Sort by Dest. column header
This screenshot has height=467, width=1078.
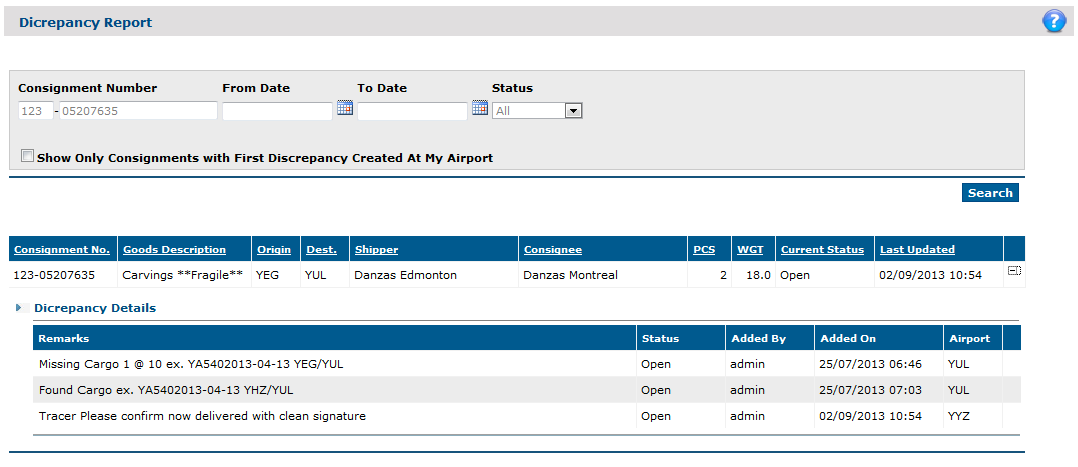pos(321,250)
